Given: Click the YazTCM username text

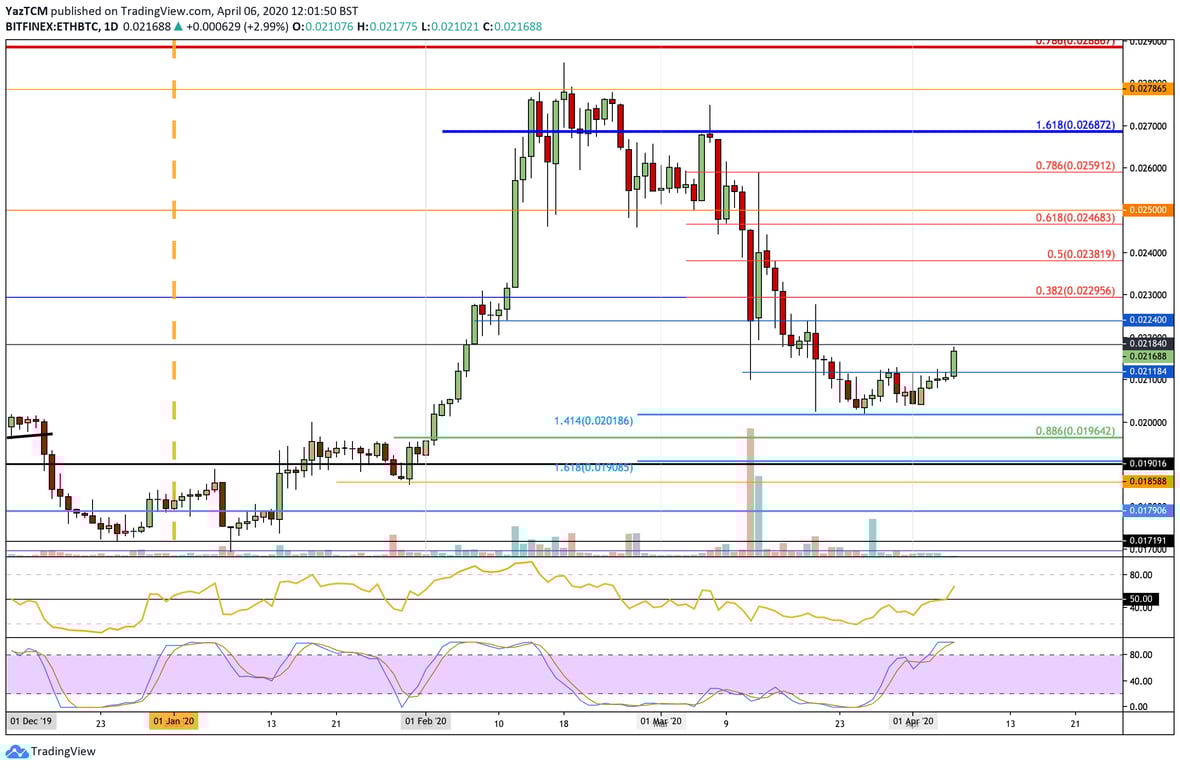Looking at the screenshot, I should 26,10.
